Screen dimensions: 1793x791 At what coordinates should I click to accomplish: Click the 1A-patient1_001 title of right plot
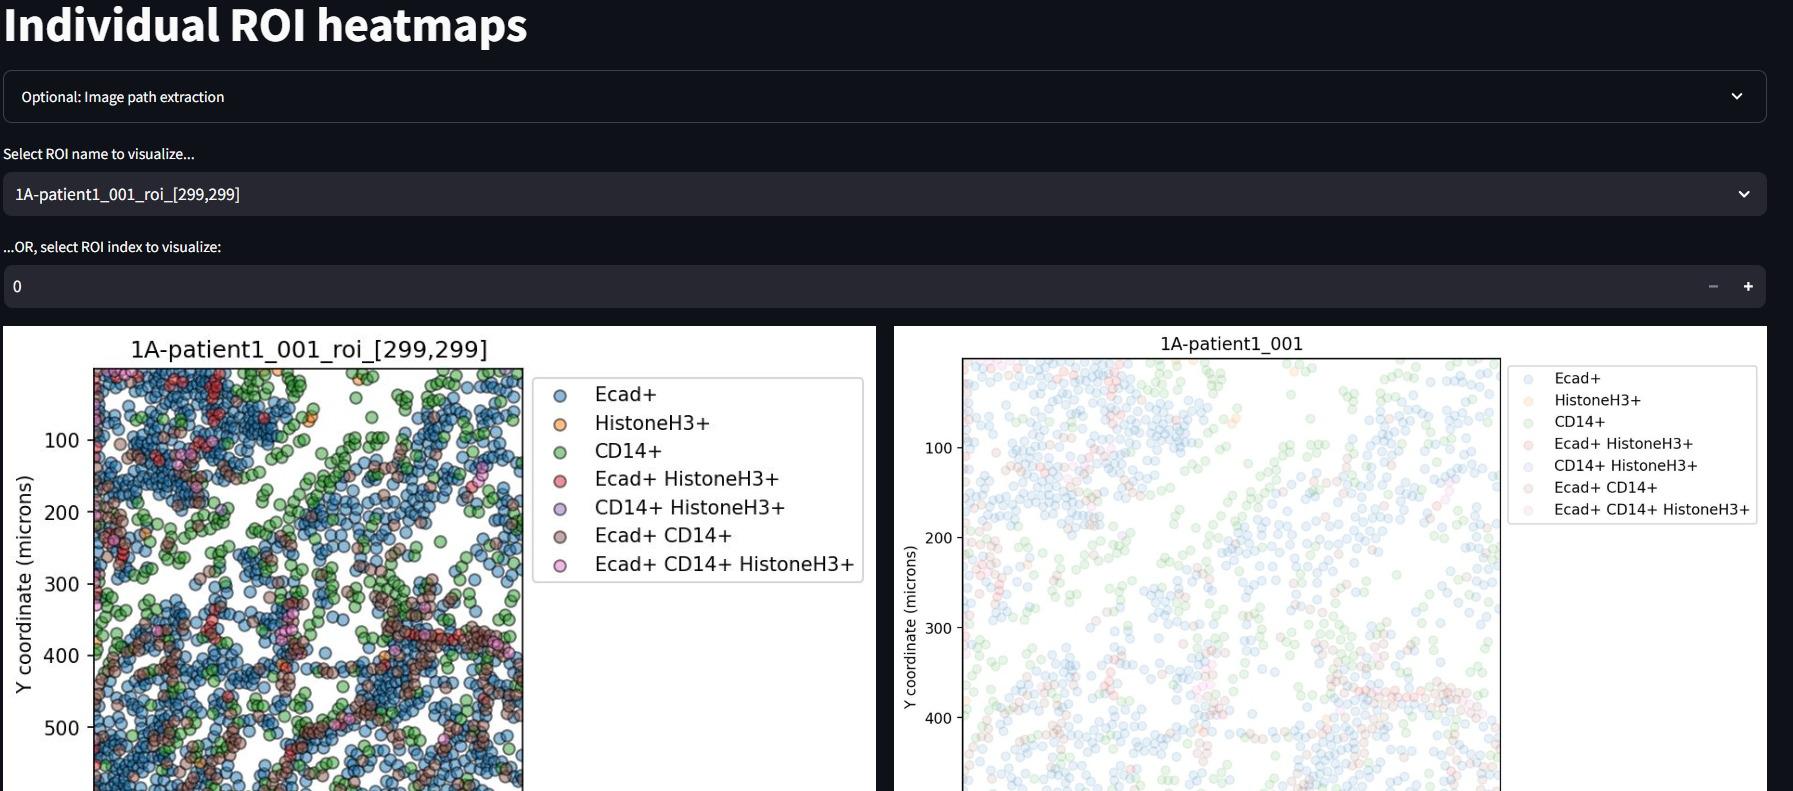coord(1231,344)
